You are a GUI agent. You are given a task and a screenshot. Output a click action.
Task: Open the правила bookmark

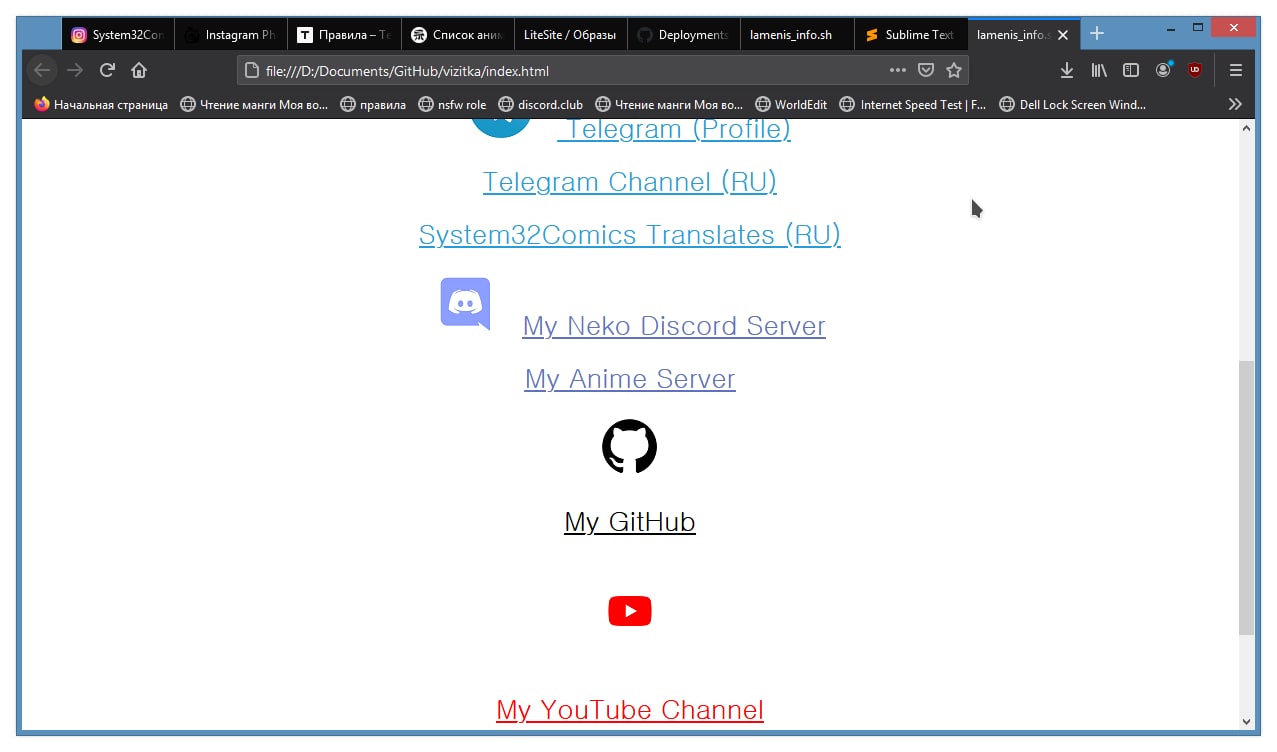click(x=373, y=104)
